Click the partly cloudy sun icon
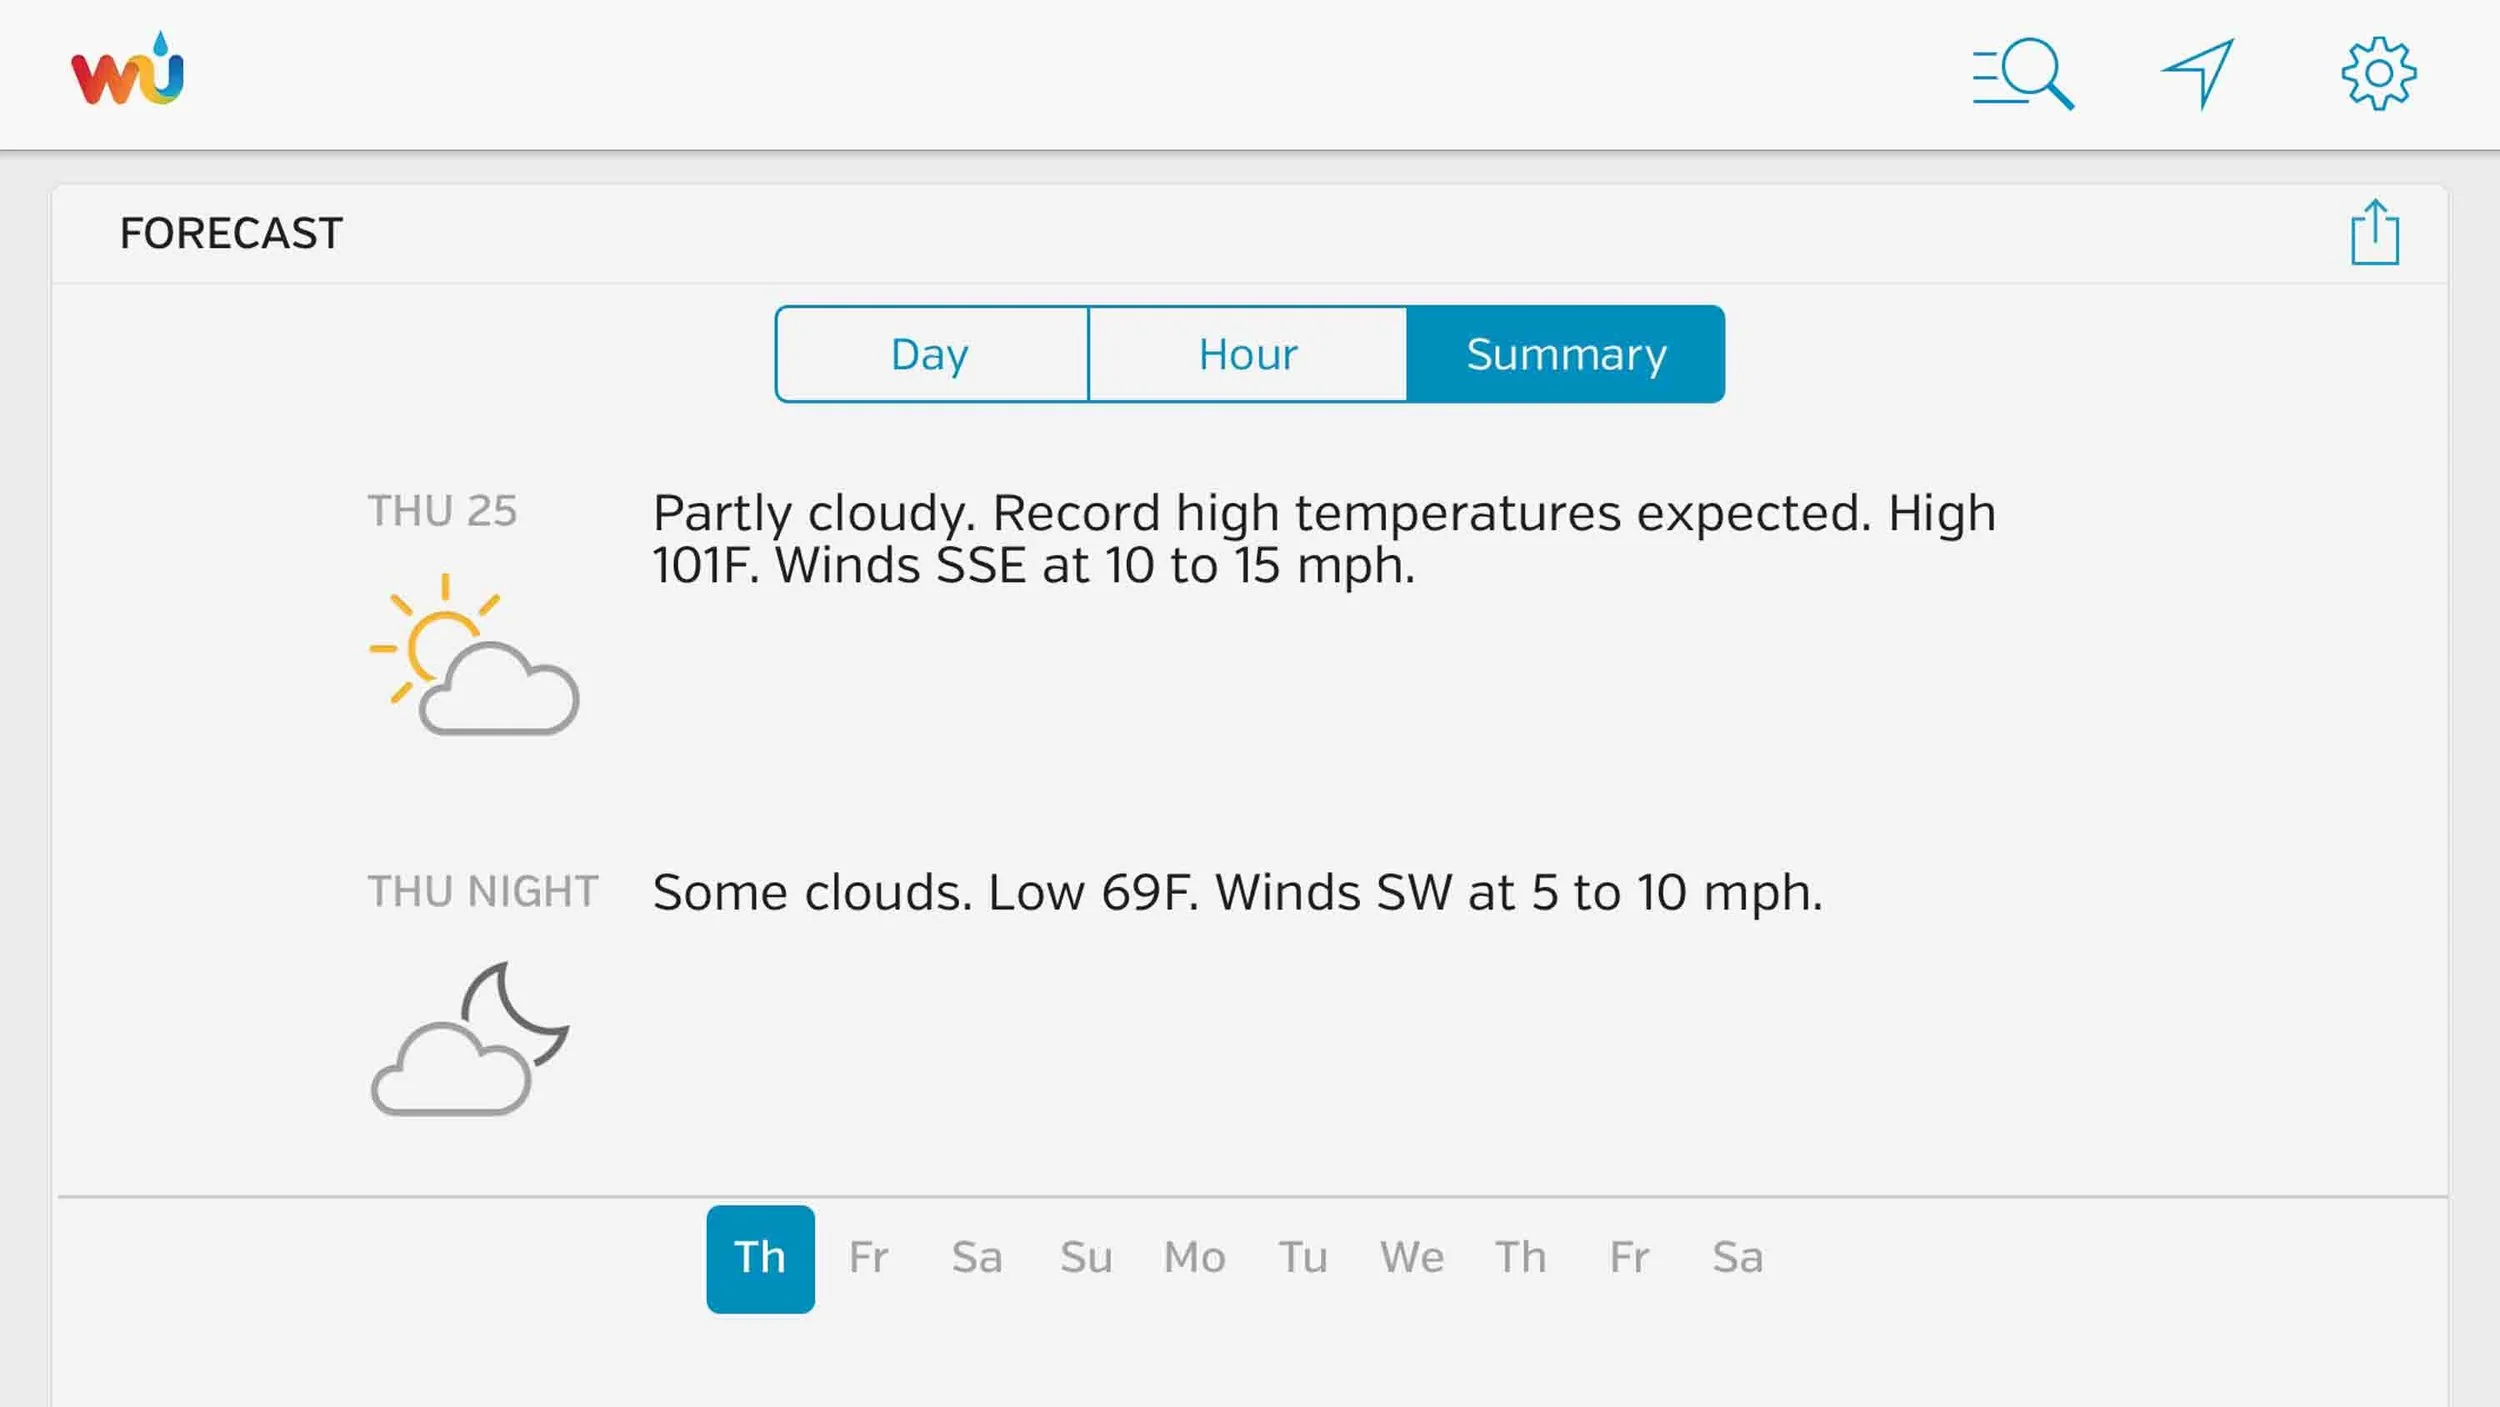 click(x=474, y=655)
